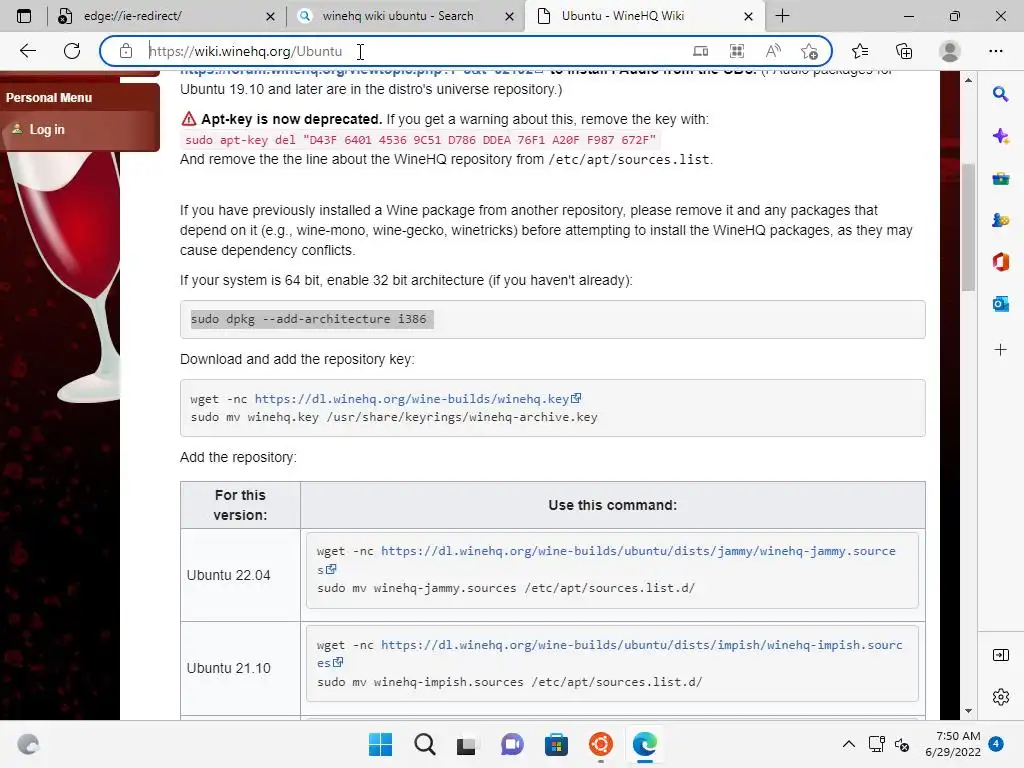Open sidebar Search icon

(x=1000, y=94)
